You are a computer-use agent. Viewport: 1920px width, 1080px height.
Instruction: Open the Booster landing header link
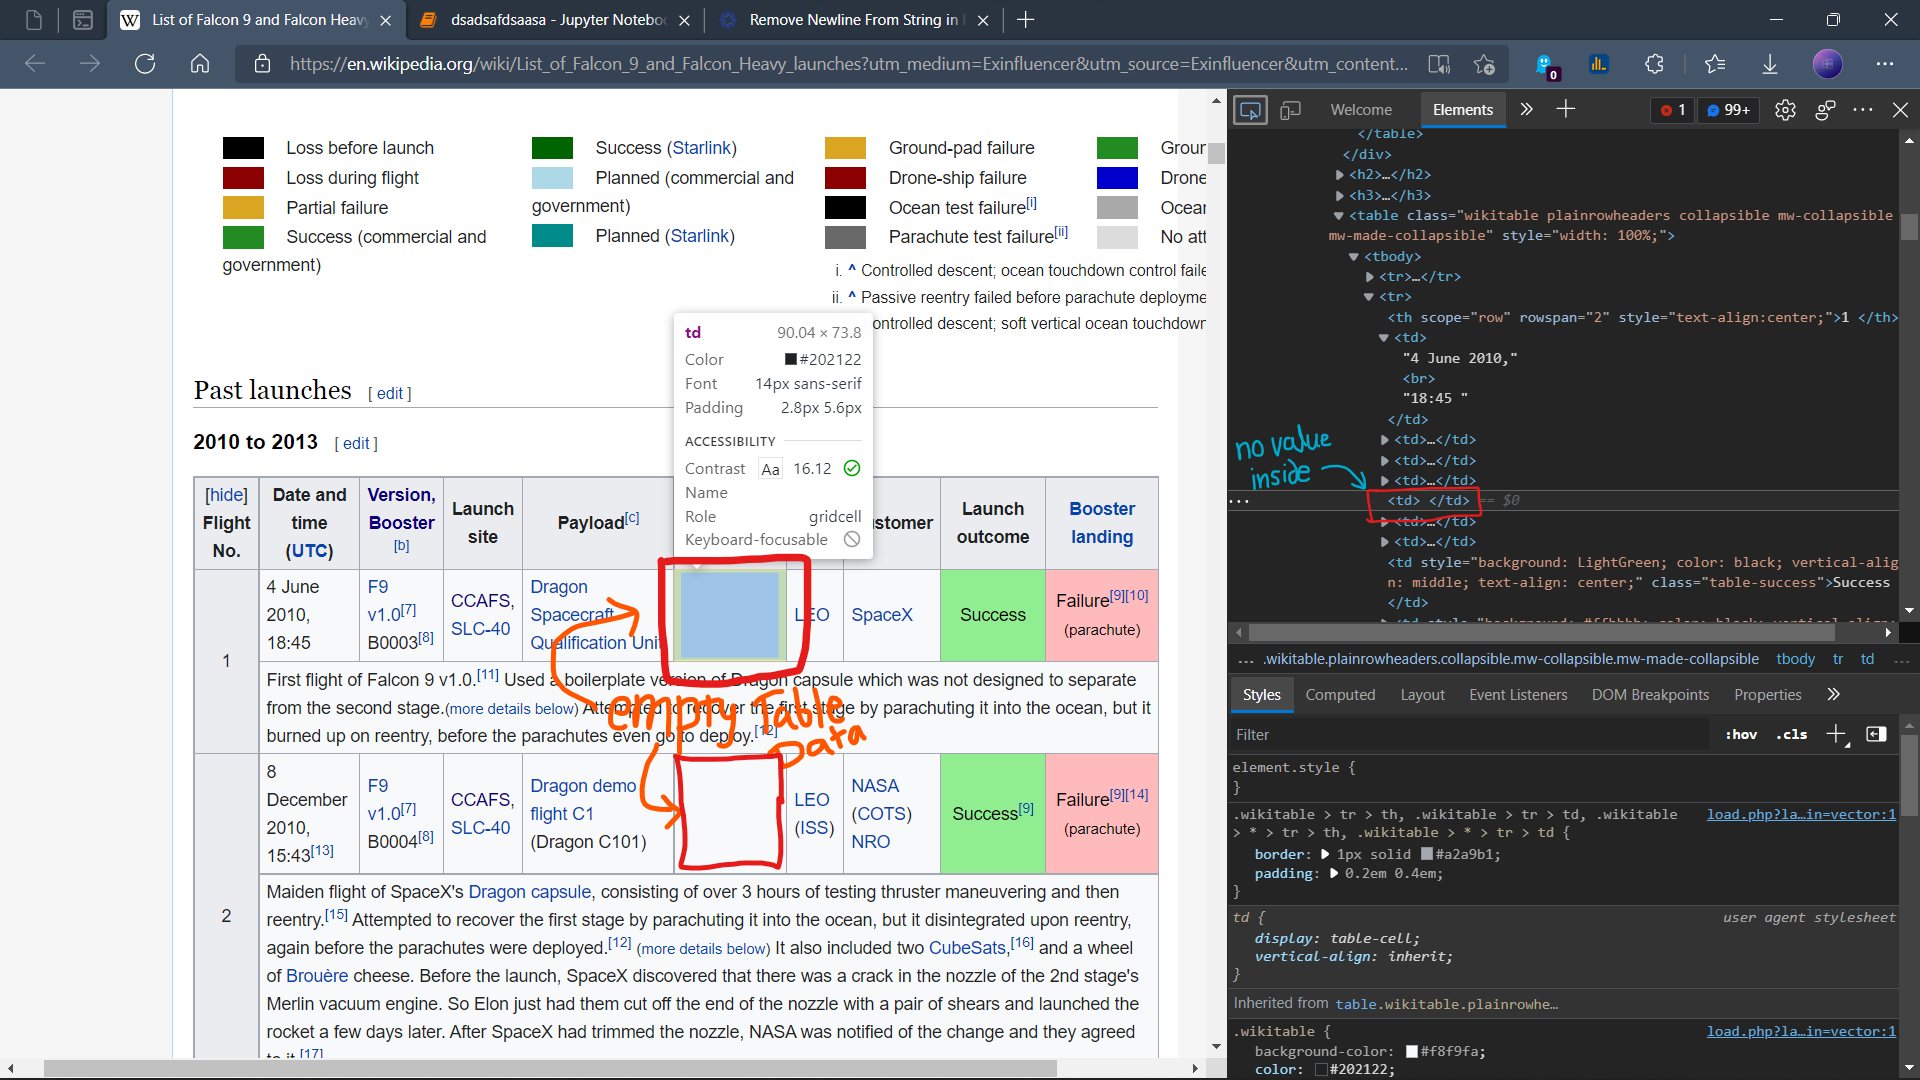[x=1102, y=523]
